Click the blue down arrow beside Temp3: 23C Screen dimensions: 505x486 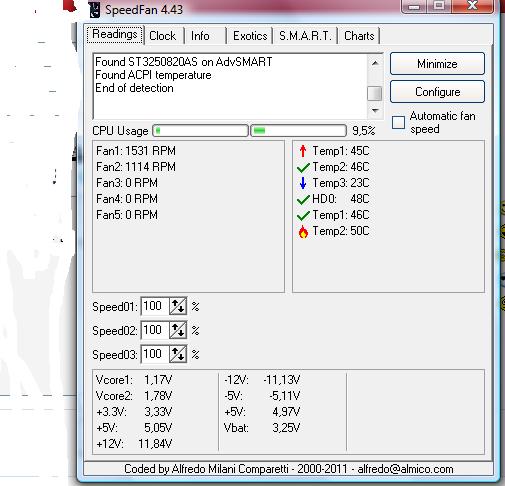coord(303,183)
